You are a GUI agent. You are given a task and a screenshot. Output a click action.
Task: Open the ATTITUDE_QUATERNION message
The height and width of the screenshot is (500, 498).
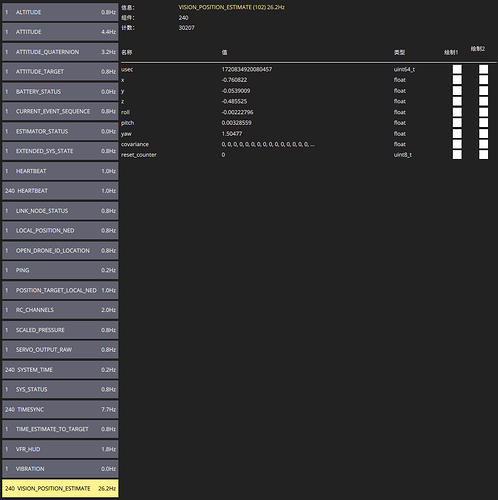tap(60, 52)
